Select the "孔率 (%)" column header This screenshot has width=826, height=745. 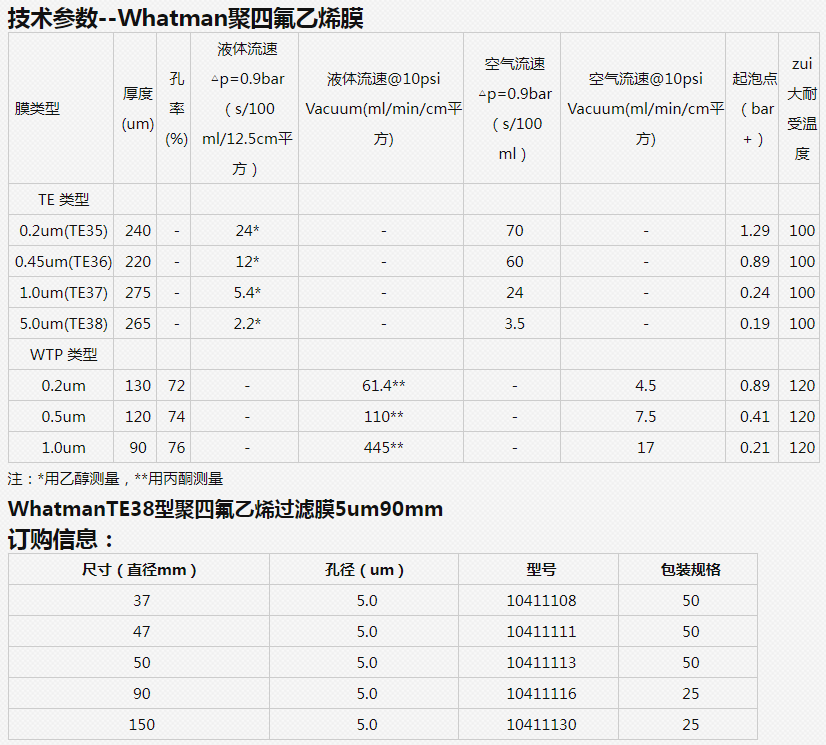(176, 109)
